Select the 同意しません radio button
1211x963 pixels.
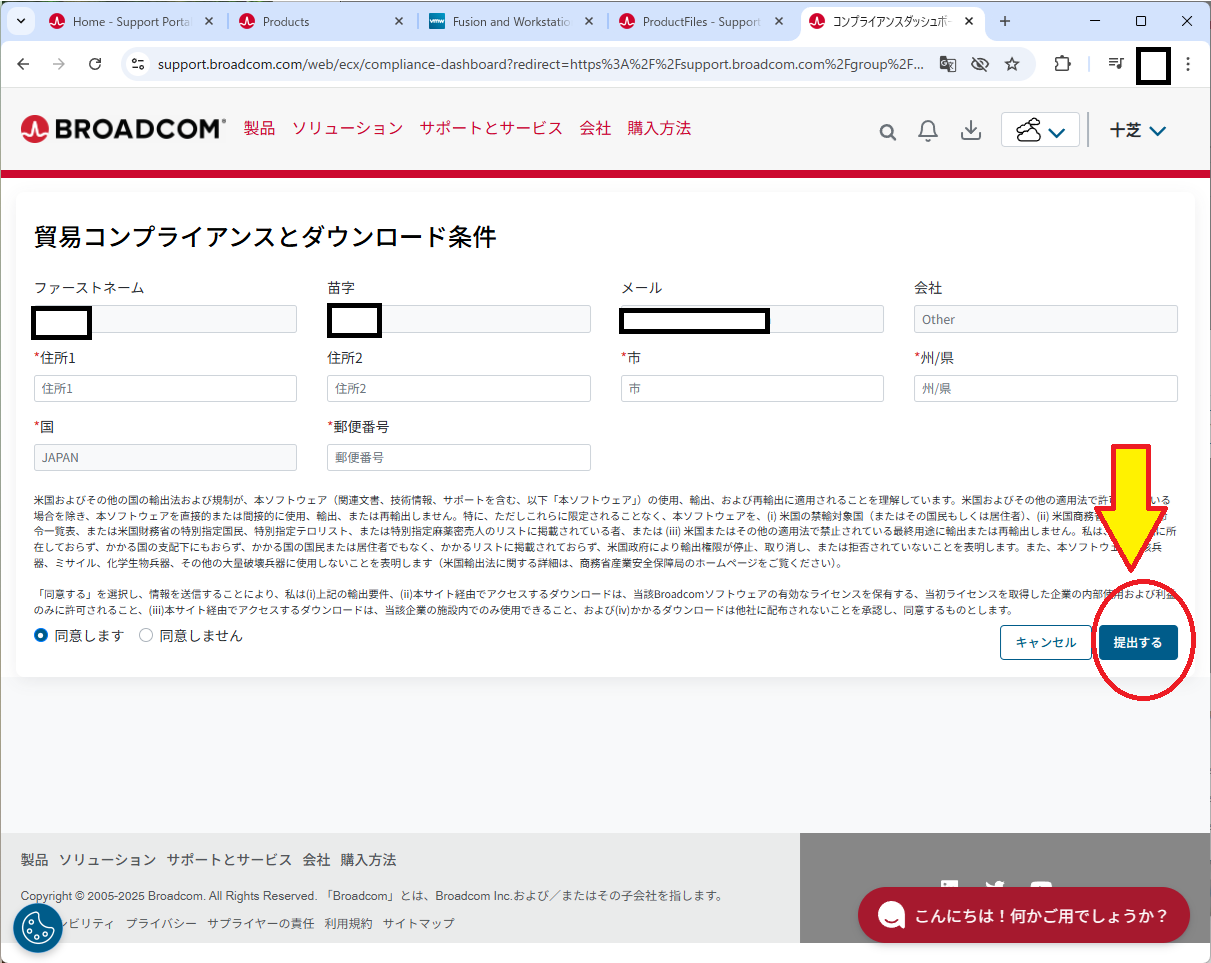[x=146, y=635]
